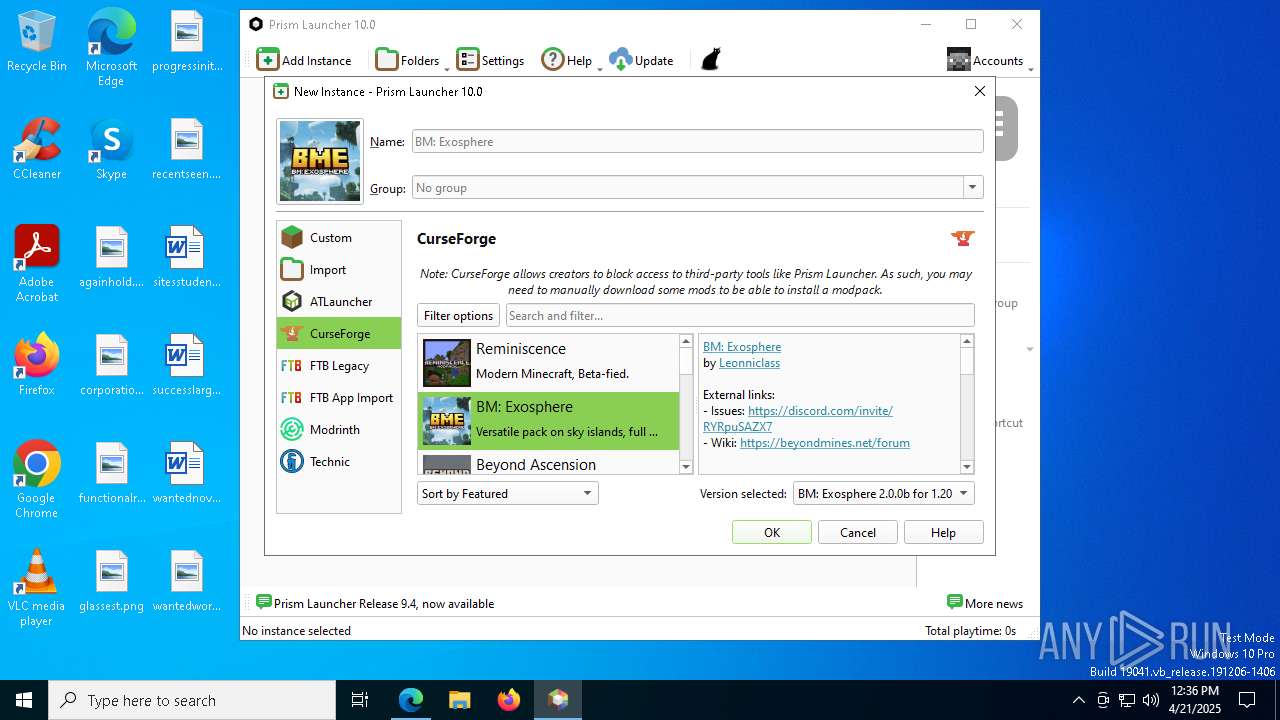Click the Filter options button
Screen dimensions: 1280x720
[458, 315]
